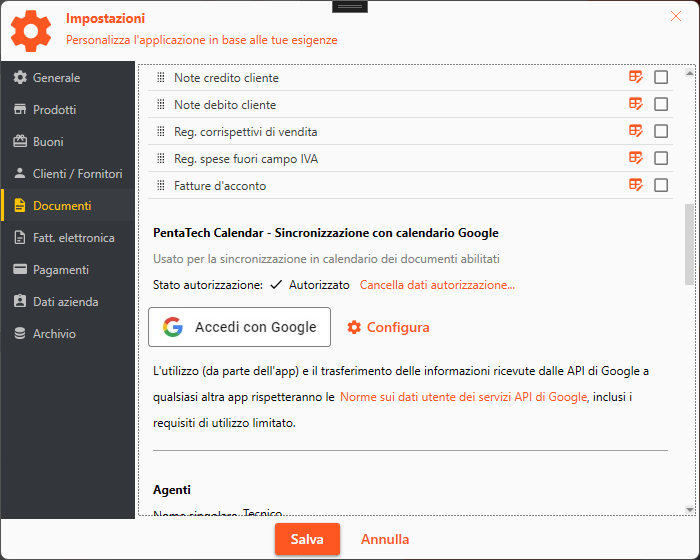Click the Pagamenti credit card icon
Viewport: 700px width, 560px height.
tap(20, 269)
